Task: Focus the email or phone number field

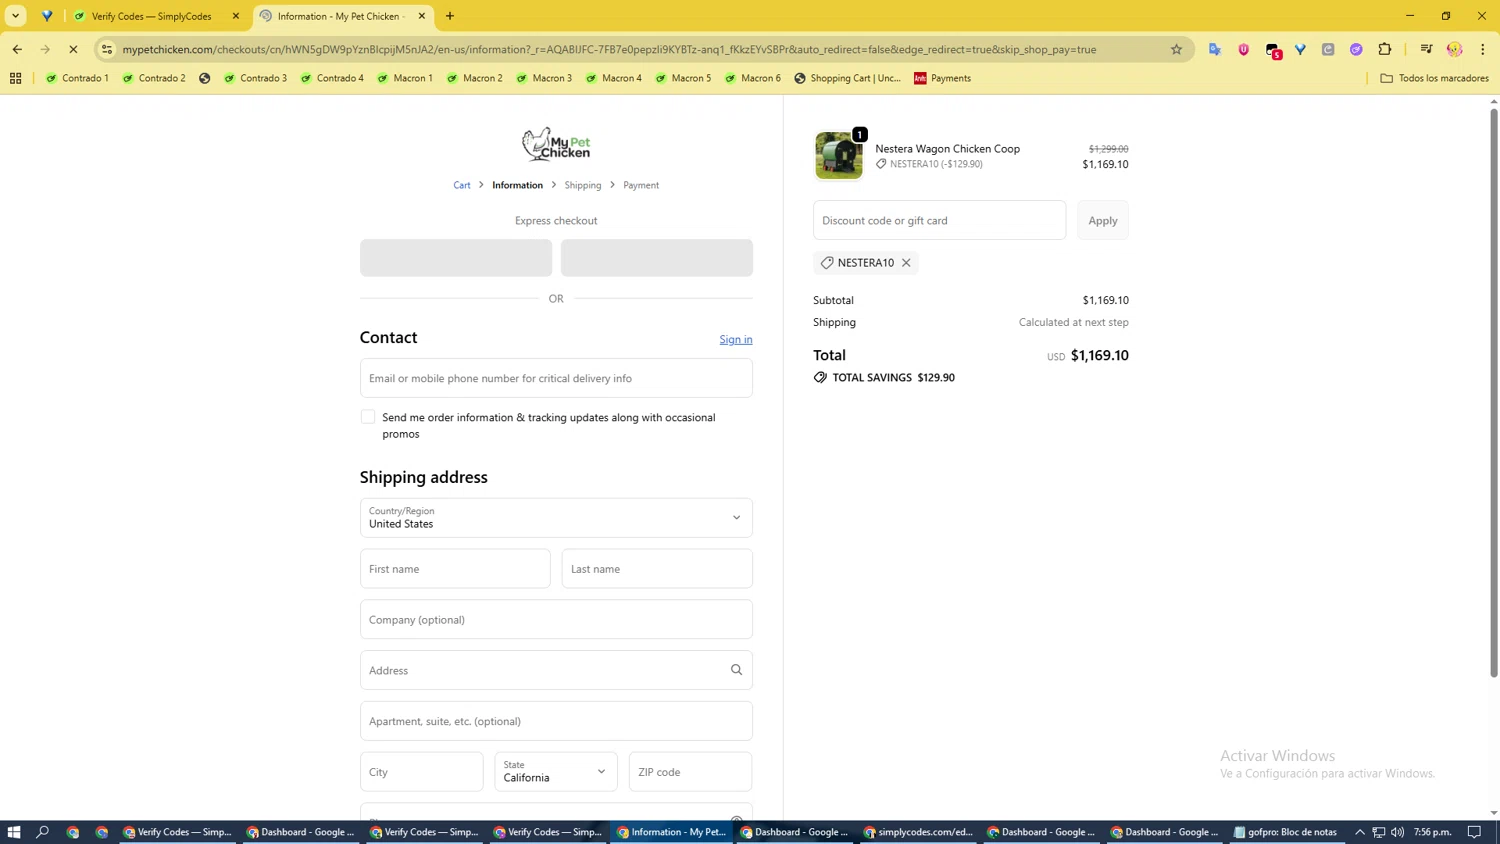Action: (556, 378)
